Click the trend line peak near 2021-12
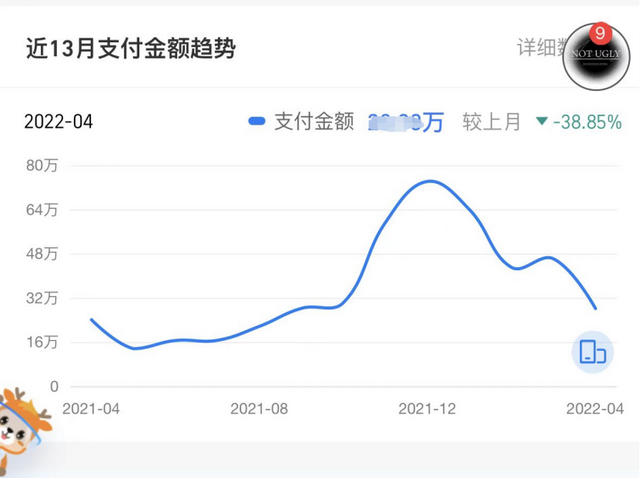The width and height of the screenshot is (640, 478). (431, 181)
